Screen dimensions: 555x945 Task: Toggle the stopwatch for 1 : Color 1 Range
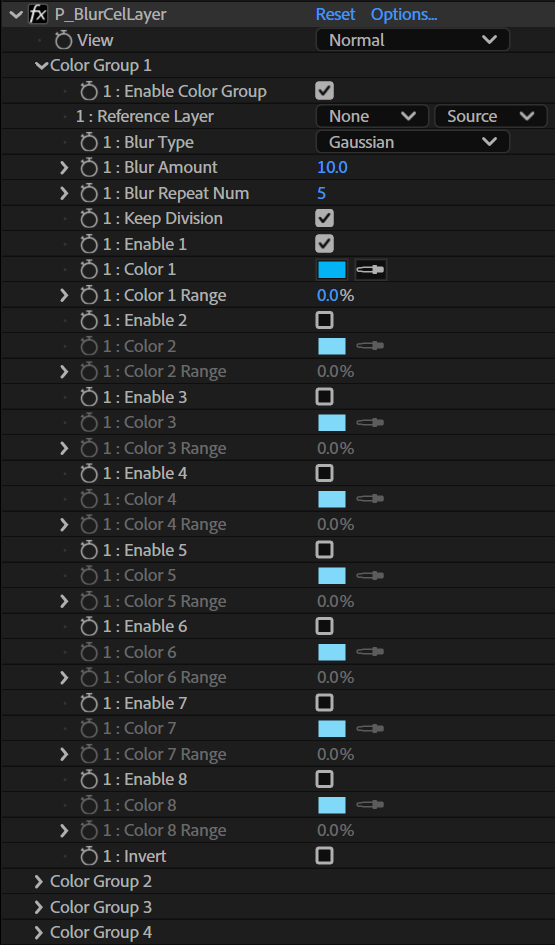pos(89,295)
